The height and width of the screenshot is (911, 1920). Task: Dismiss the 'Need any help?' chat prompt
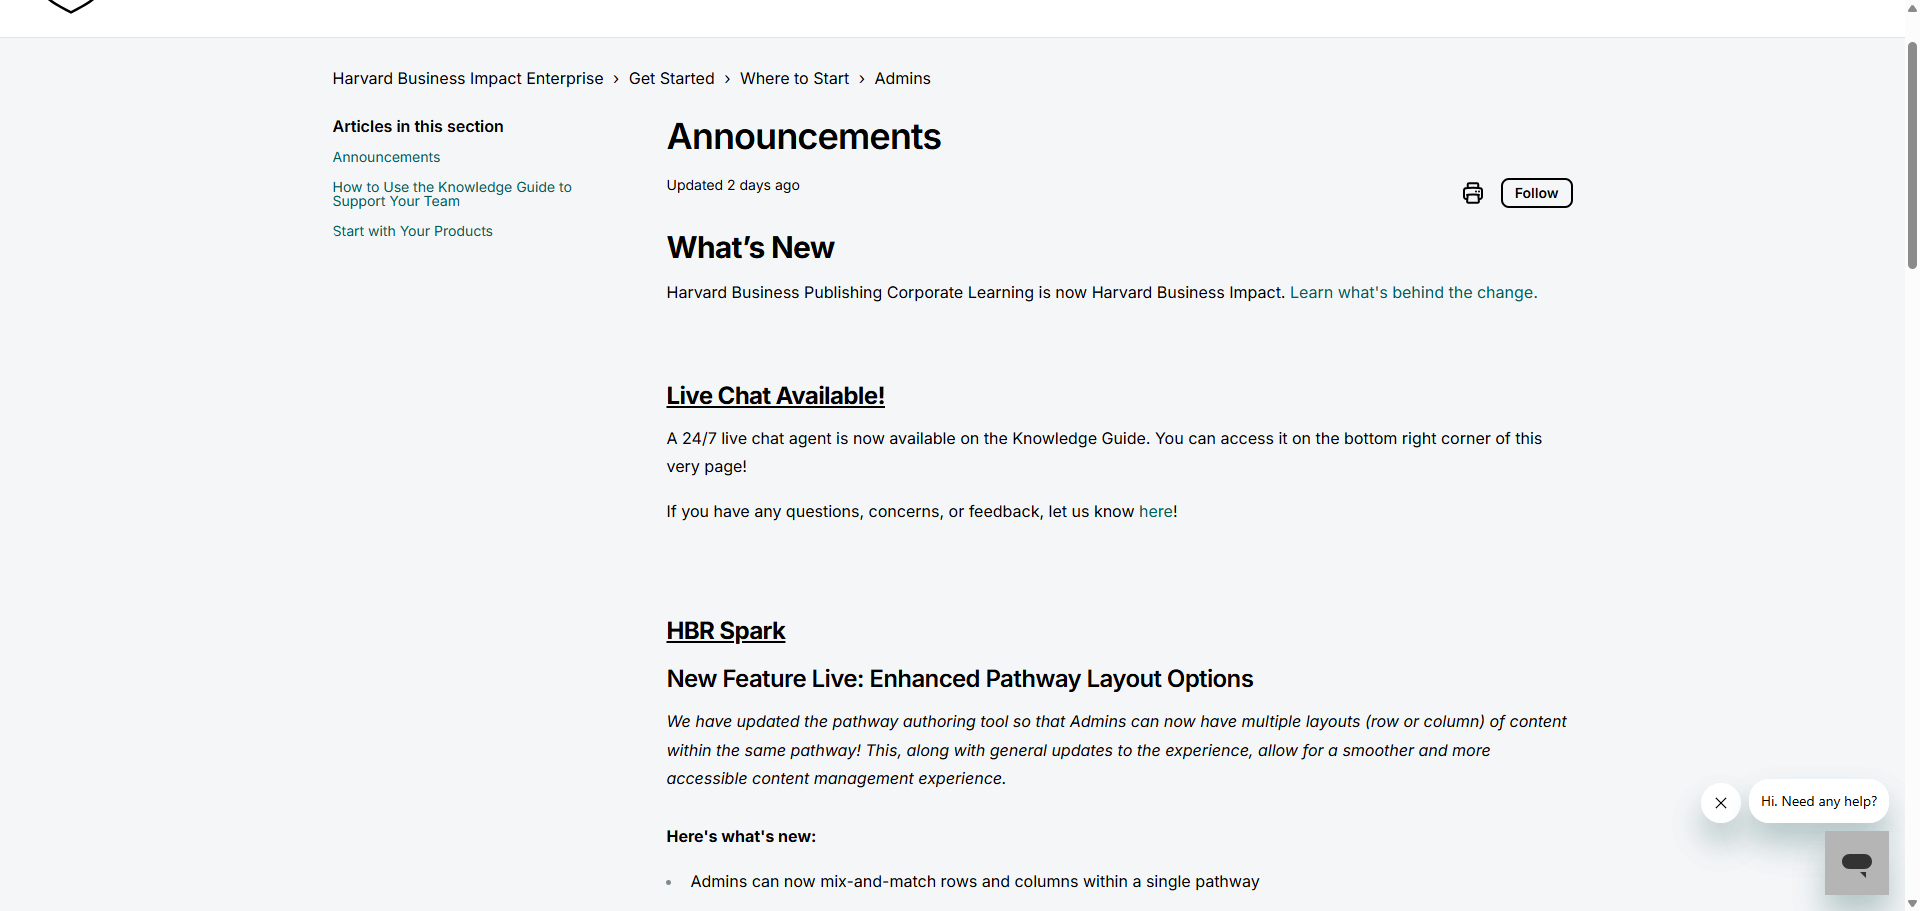(1720, 803)
